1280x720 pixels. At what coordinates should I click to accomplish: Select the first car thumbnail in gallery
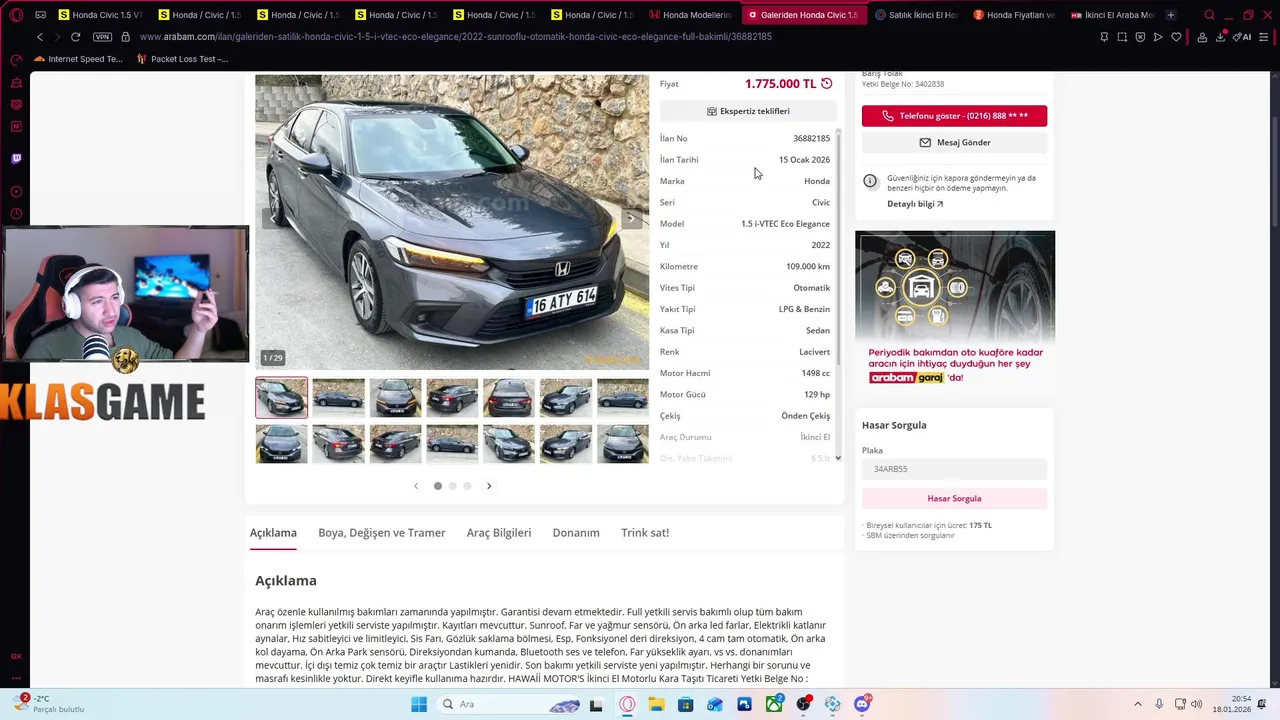coord(281,397)
